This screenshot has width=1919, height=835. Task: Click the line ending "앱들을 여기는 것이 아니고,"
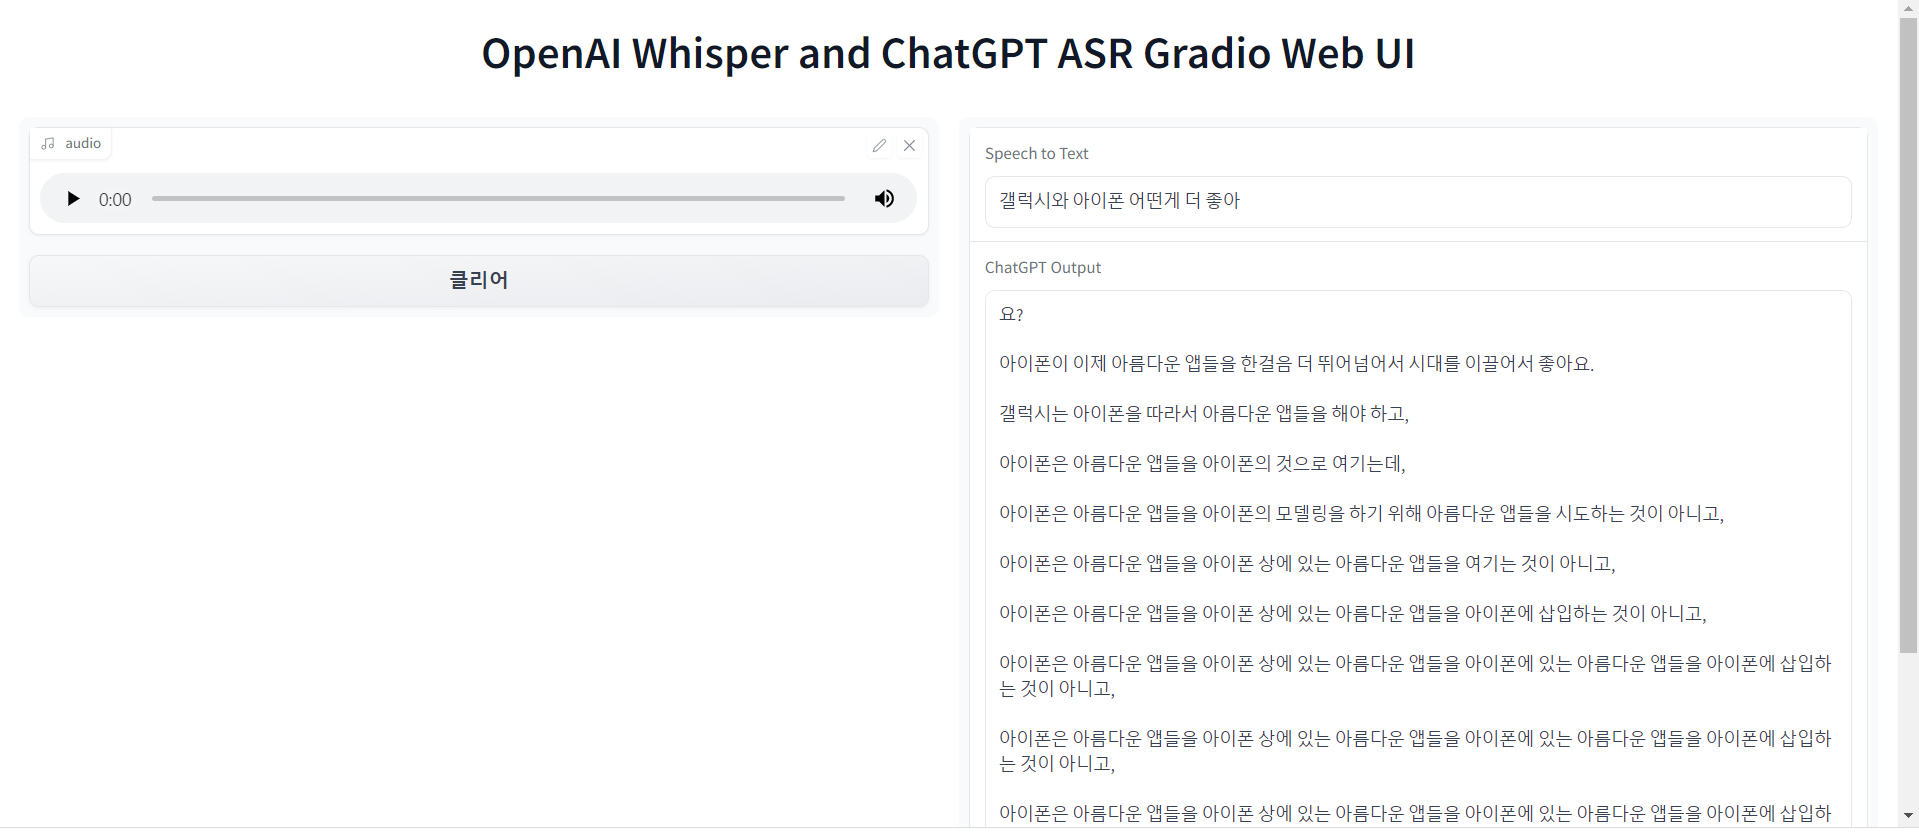click(1307, 564)
